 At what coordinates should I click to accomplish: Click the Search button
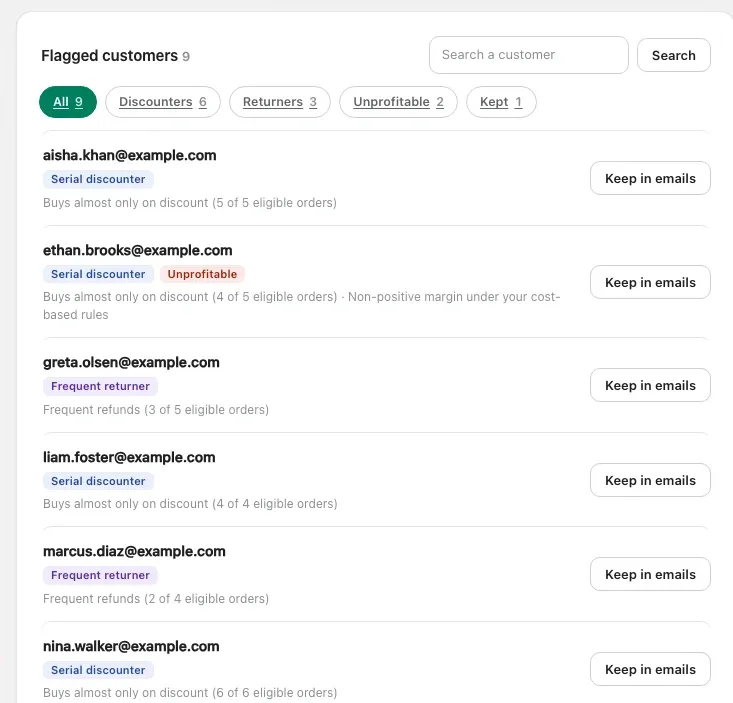tap(674, 55)
